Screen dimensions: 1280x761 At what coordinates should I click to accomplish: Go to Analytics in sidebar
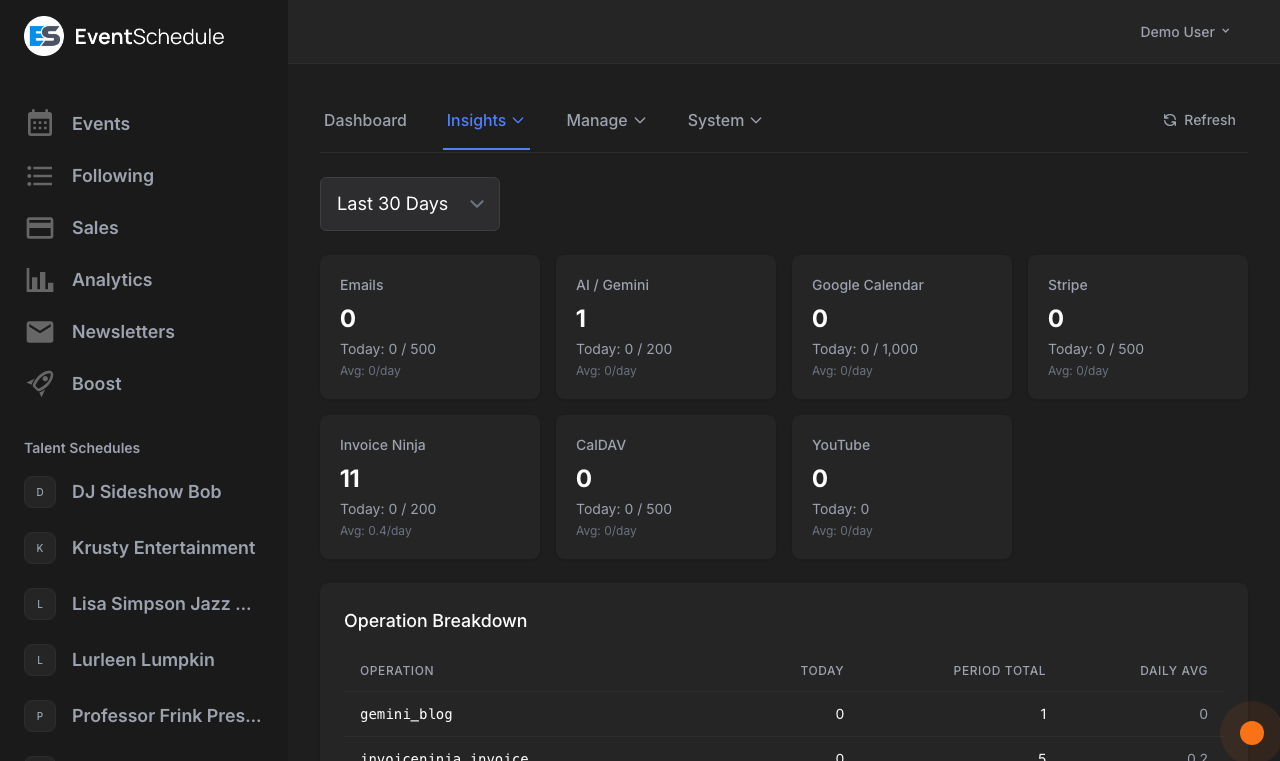pyautogui.click(x=112, y=280)
